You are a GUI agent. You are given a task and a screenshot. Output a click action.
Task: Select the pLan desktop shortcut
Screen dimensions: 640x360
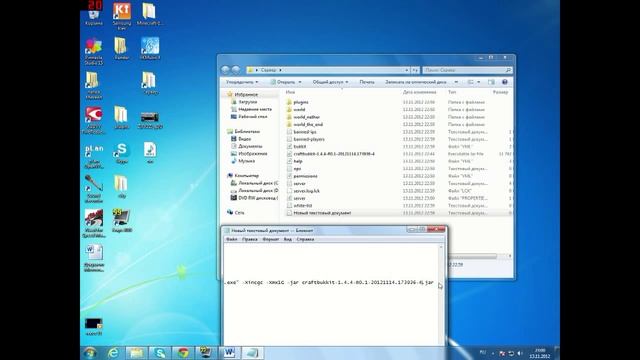click(x=94, y=156)
